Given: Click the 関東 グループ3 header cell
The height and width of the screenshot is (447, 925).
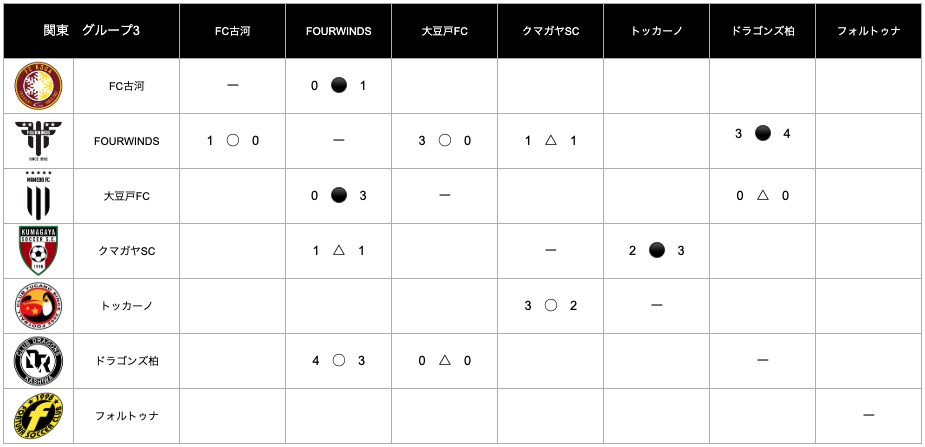Looking at the screenshot, I should tap(91, 31).
